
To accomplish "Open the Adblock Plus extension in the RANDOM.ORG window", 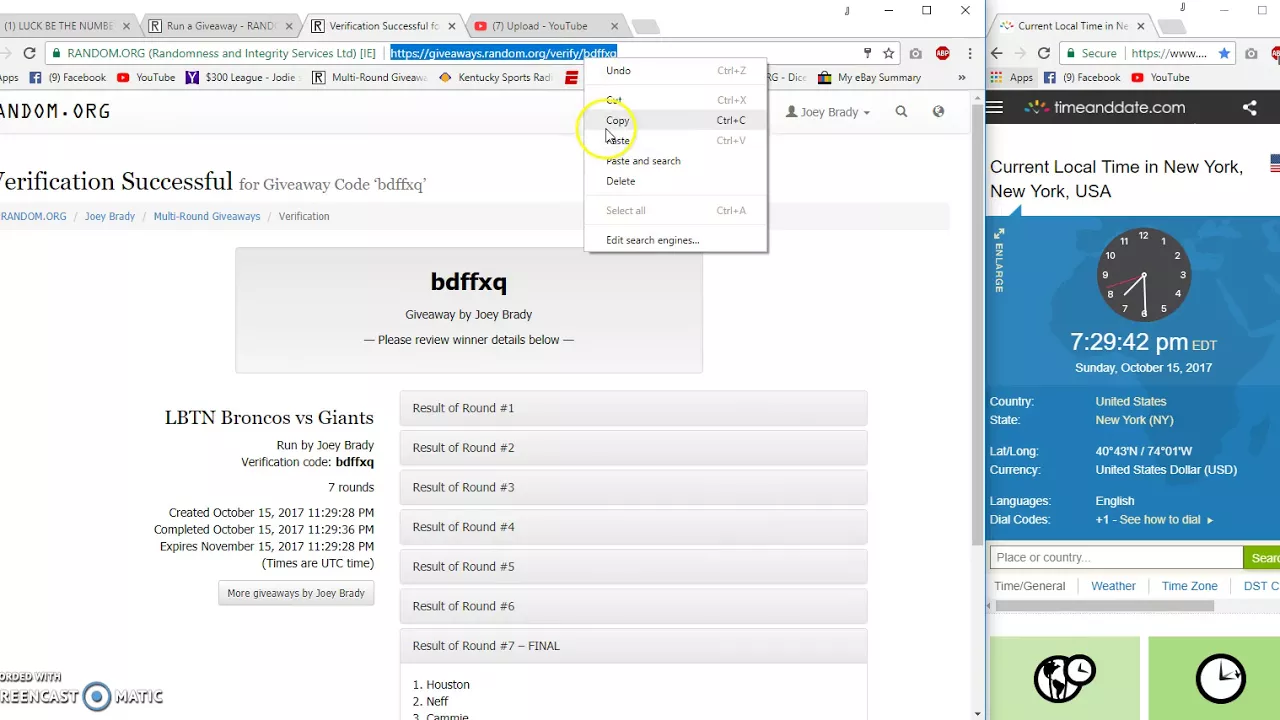I will coord(942,53).
